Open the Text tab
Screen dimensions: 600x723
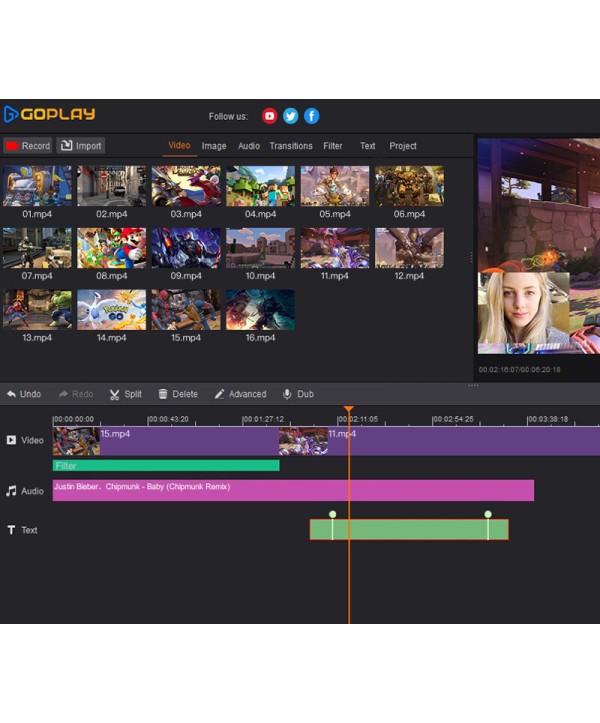368,146
